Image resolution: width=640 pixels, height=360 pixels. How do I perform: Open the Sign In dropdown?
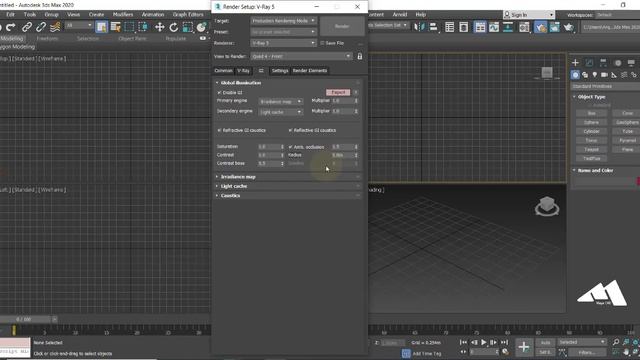point(529,15)
